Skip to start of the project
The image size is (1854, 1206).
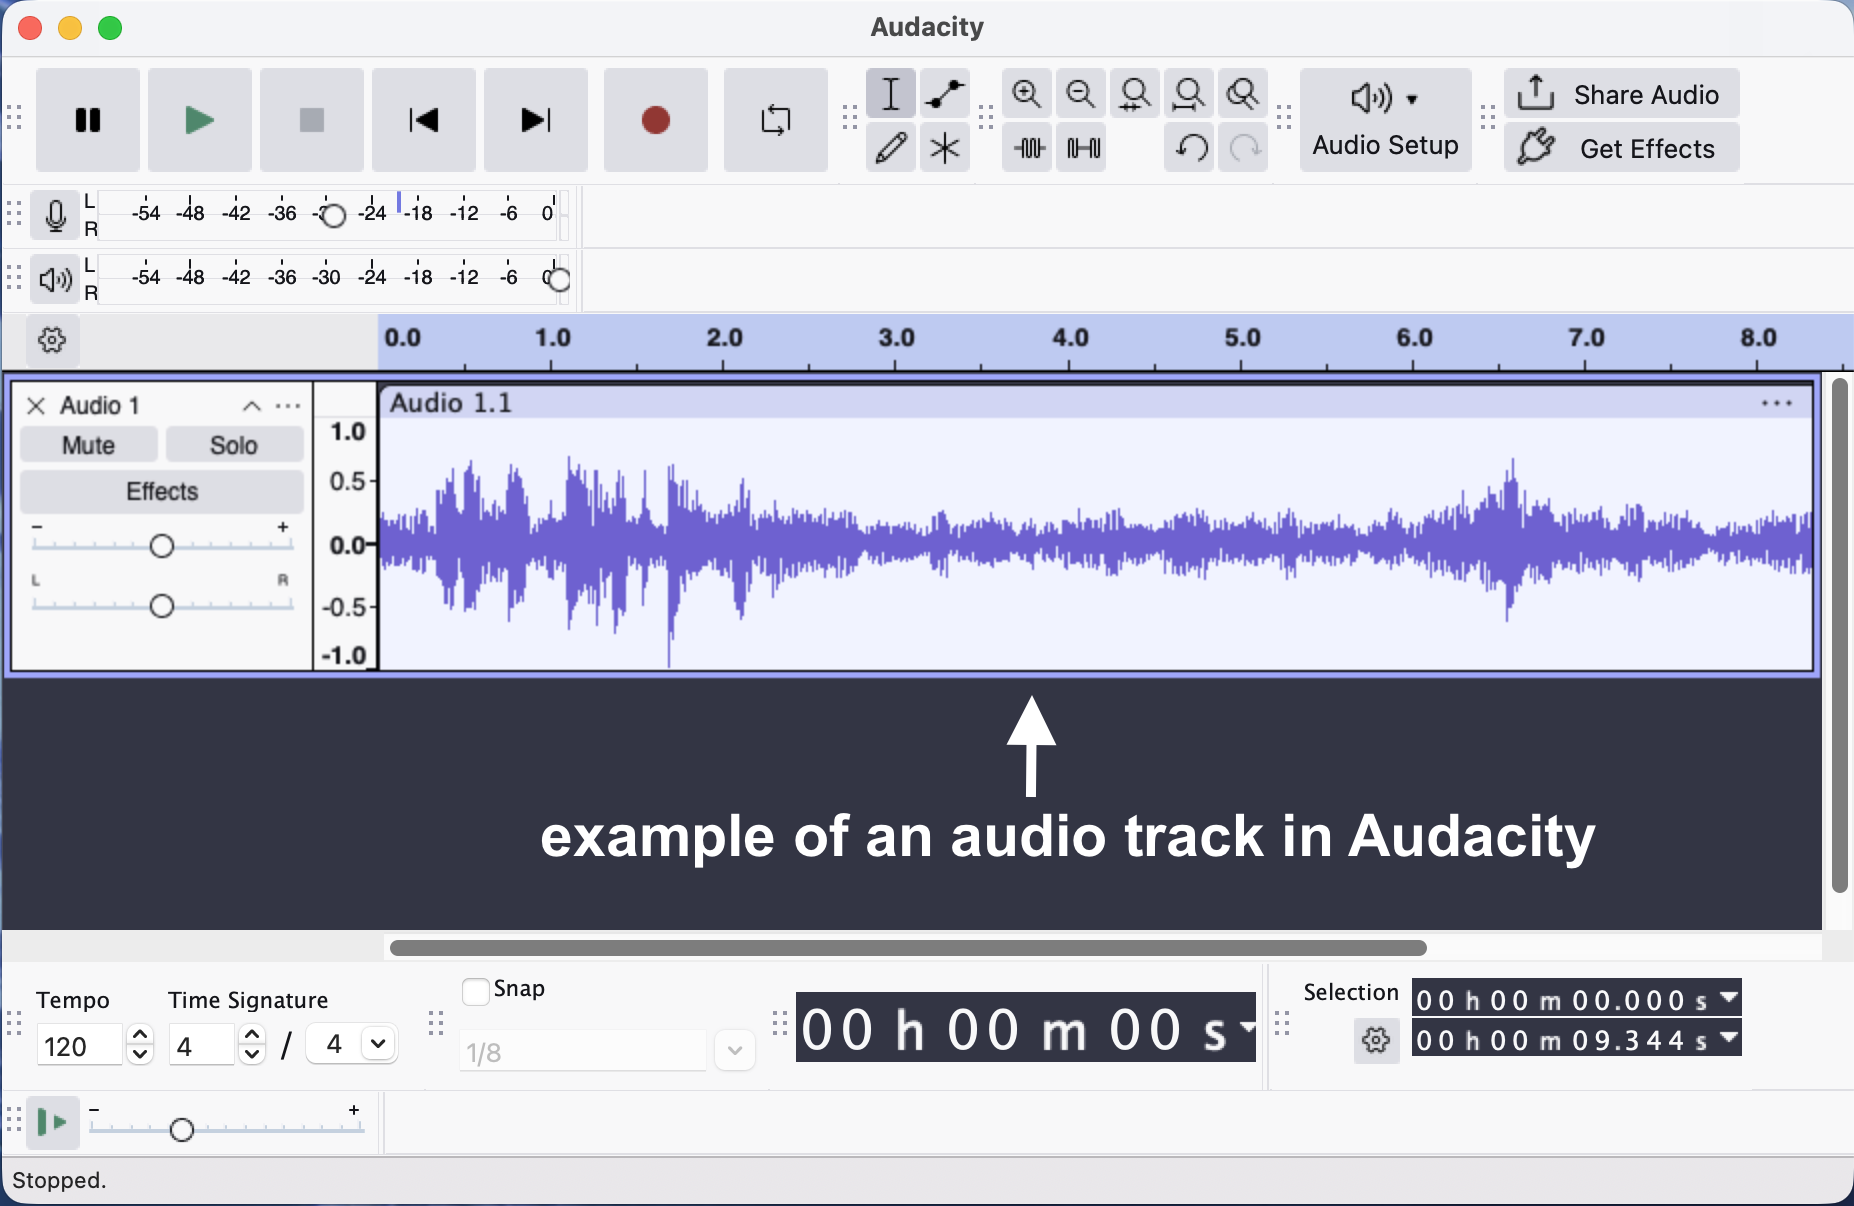[424, 120]
